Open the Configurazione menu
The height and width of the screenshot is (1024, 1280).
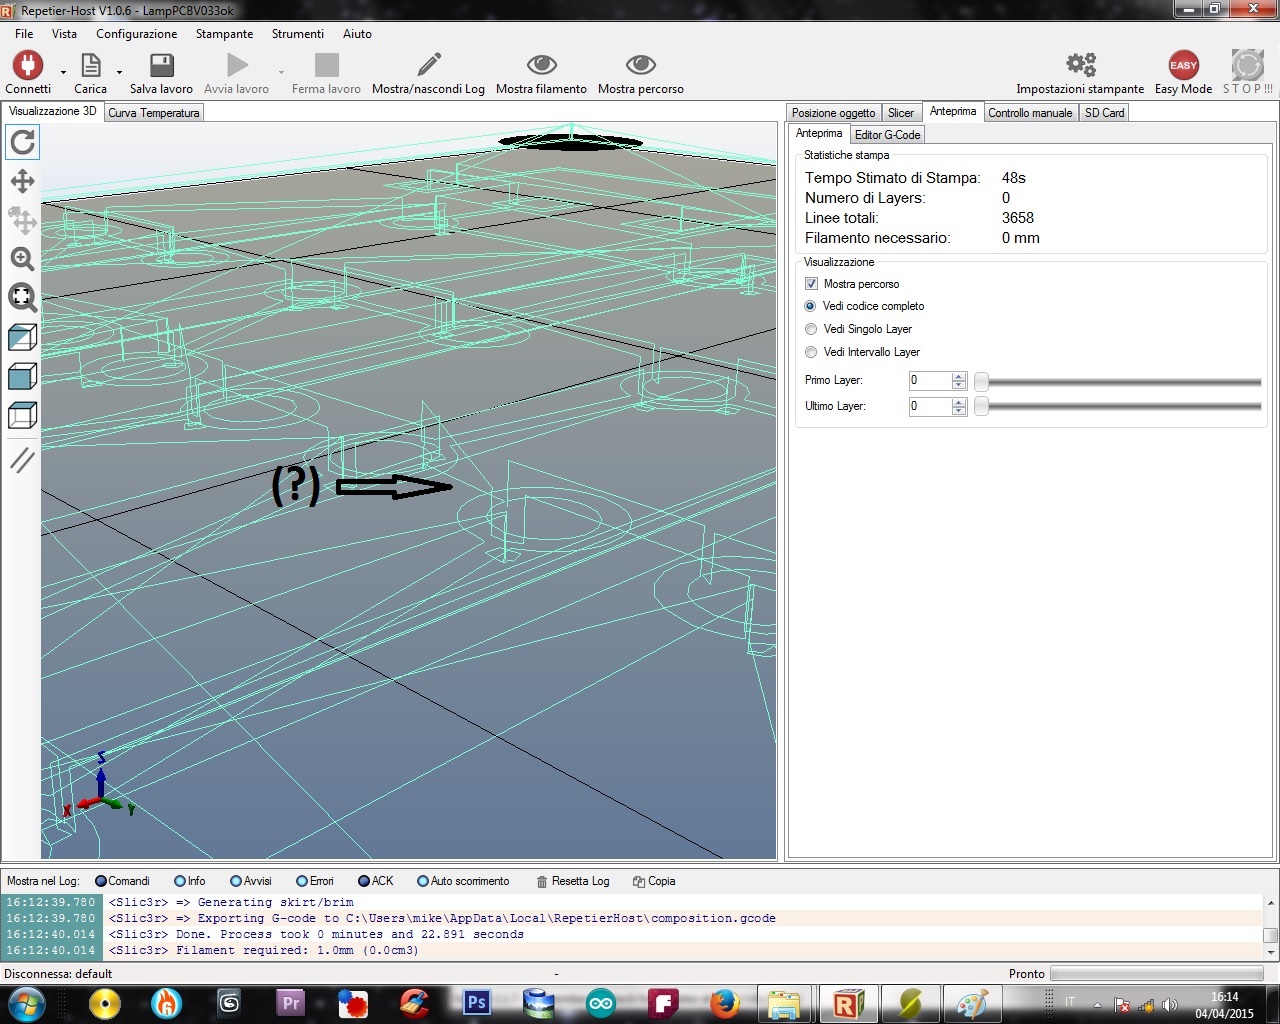click(137, 33)
